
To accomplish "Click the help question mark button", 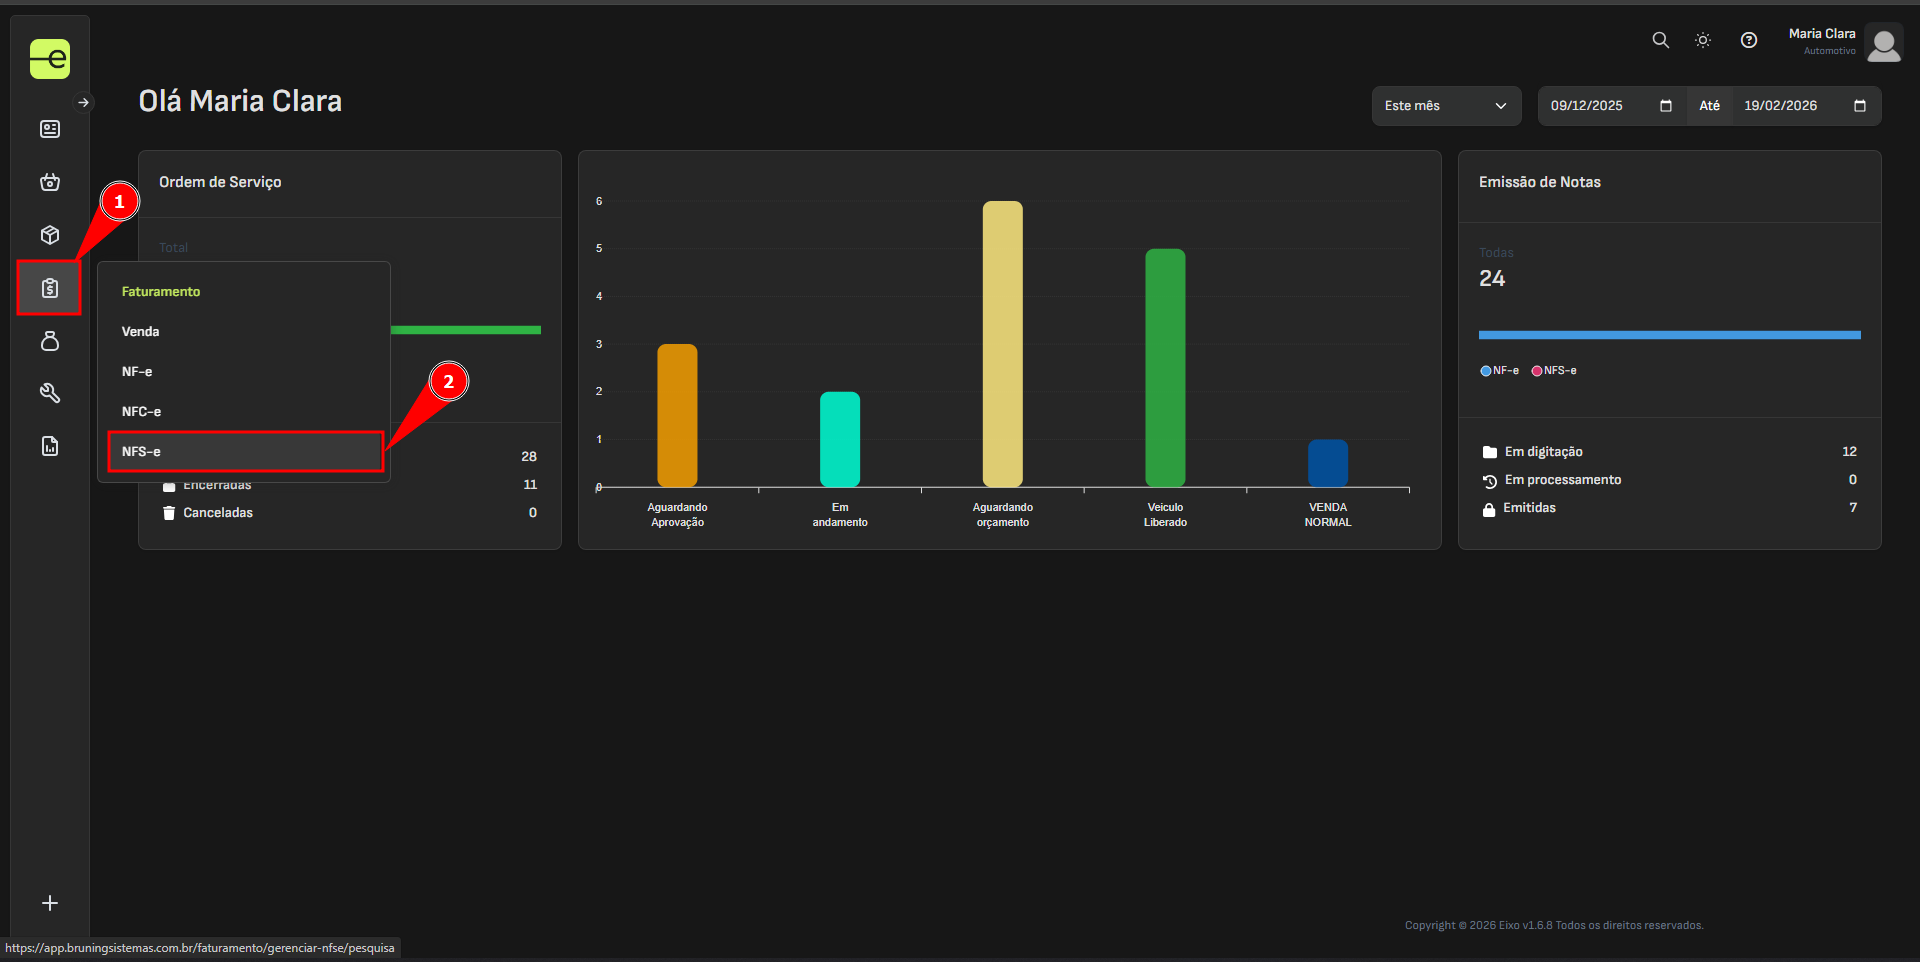I will (1749, 40).
